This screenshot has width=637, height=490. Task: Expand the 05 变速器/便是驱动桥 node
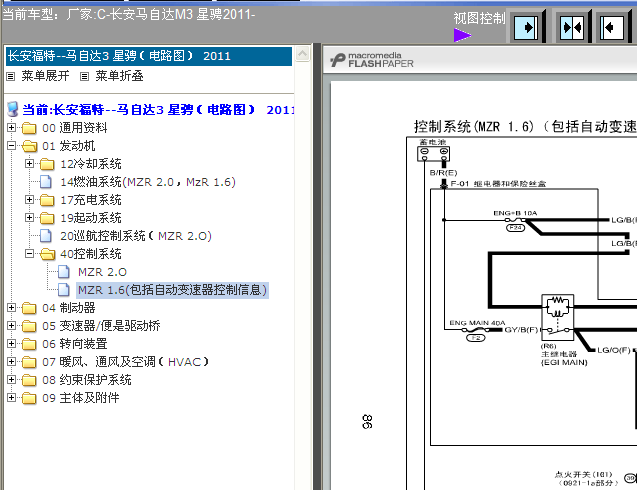(x=11, y=325)
